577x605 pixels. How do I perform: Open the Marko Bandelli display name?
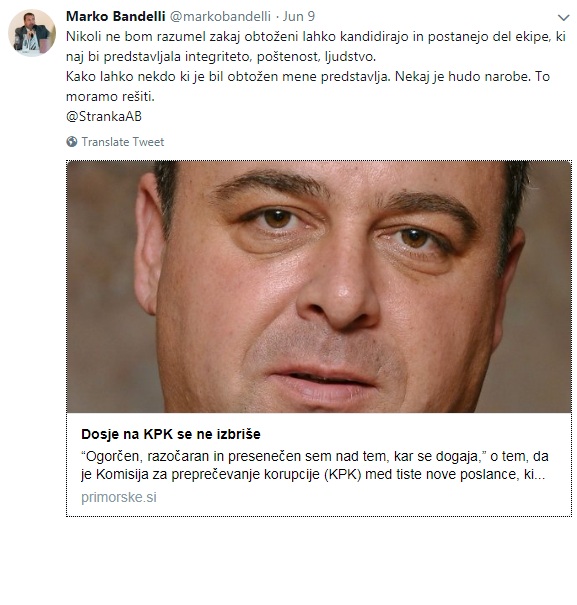click(x=115, y=16)
